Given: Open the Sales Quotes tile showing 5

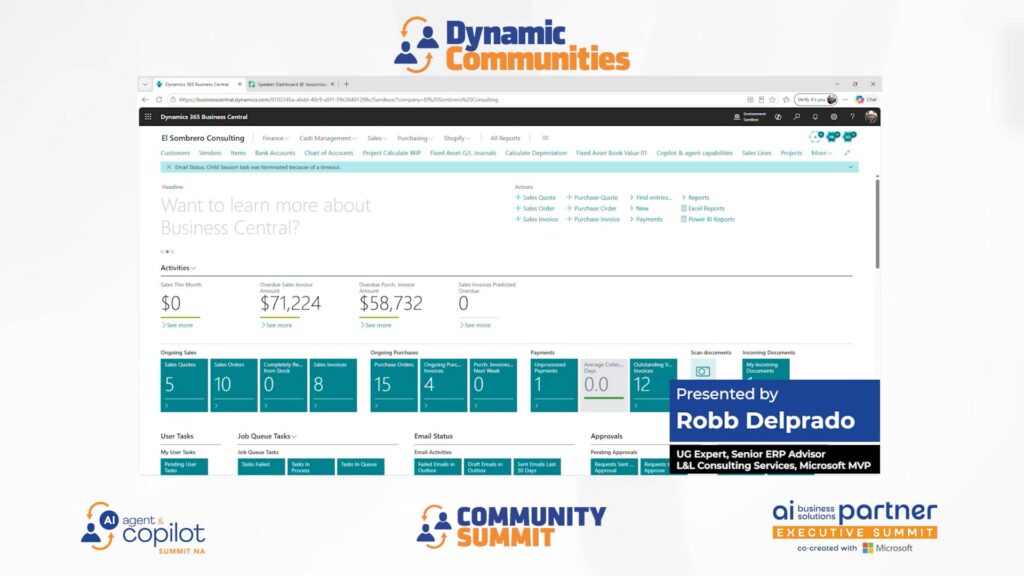Looking at the screenshot, I should point(184,385).
